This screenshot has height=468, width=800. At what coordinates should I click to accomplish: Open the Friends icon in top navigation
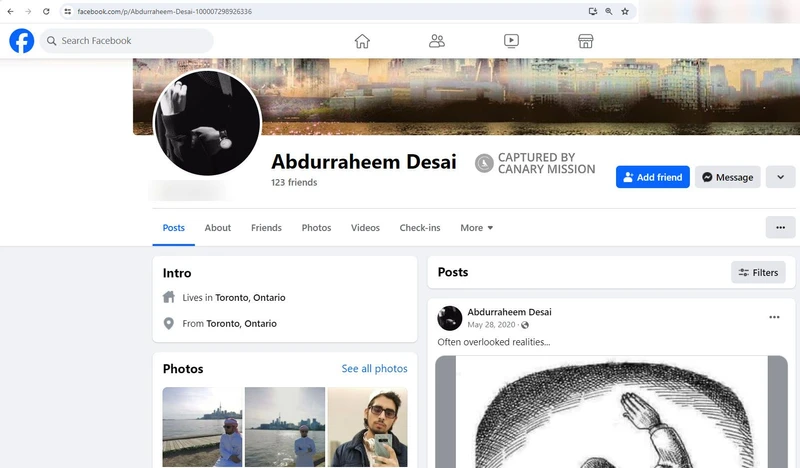(437, 41)
